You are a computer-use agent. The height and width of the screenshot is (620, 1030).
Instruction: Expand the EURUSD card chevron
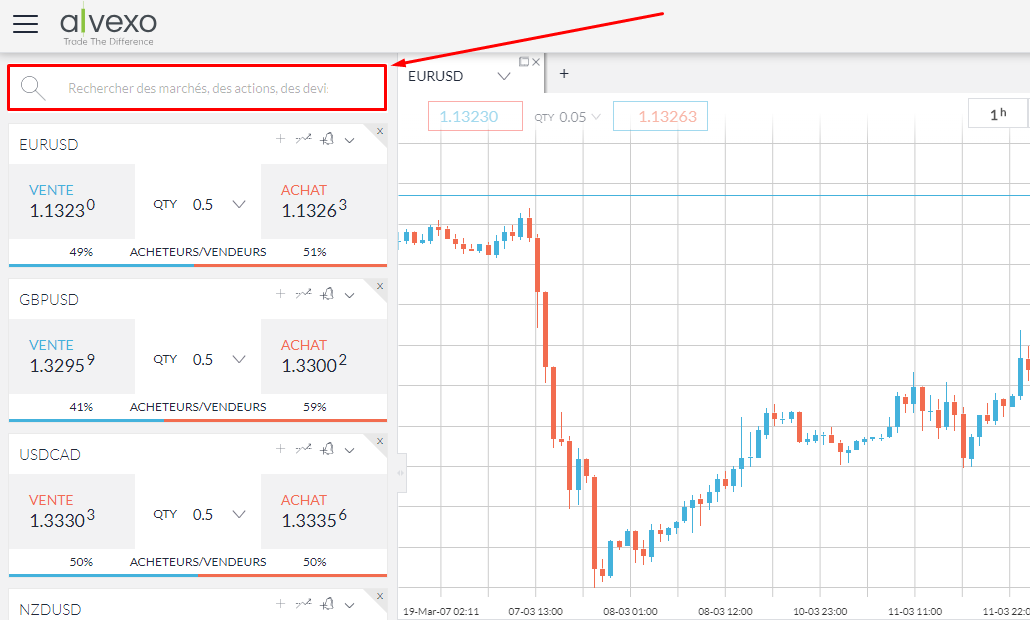(349, 140)
